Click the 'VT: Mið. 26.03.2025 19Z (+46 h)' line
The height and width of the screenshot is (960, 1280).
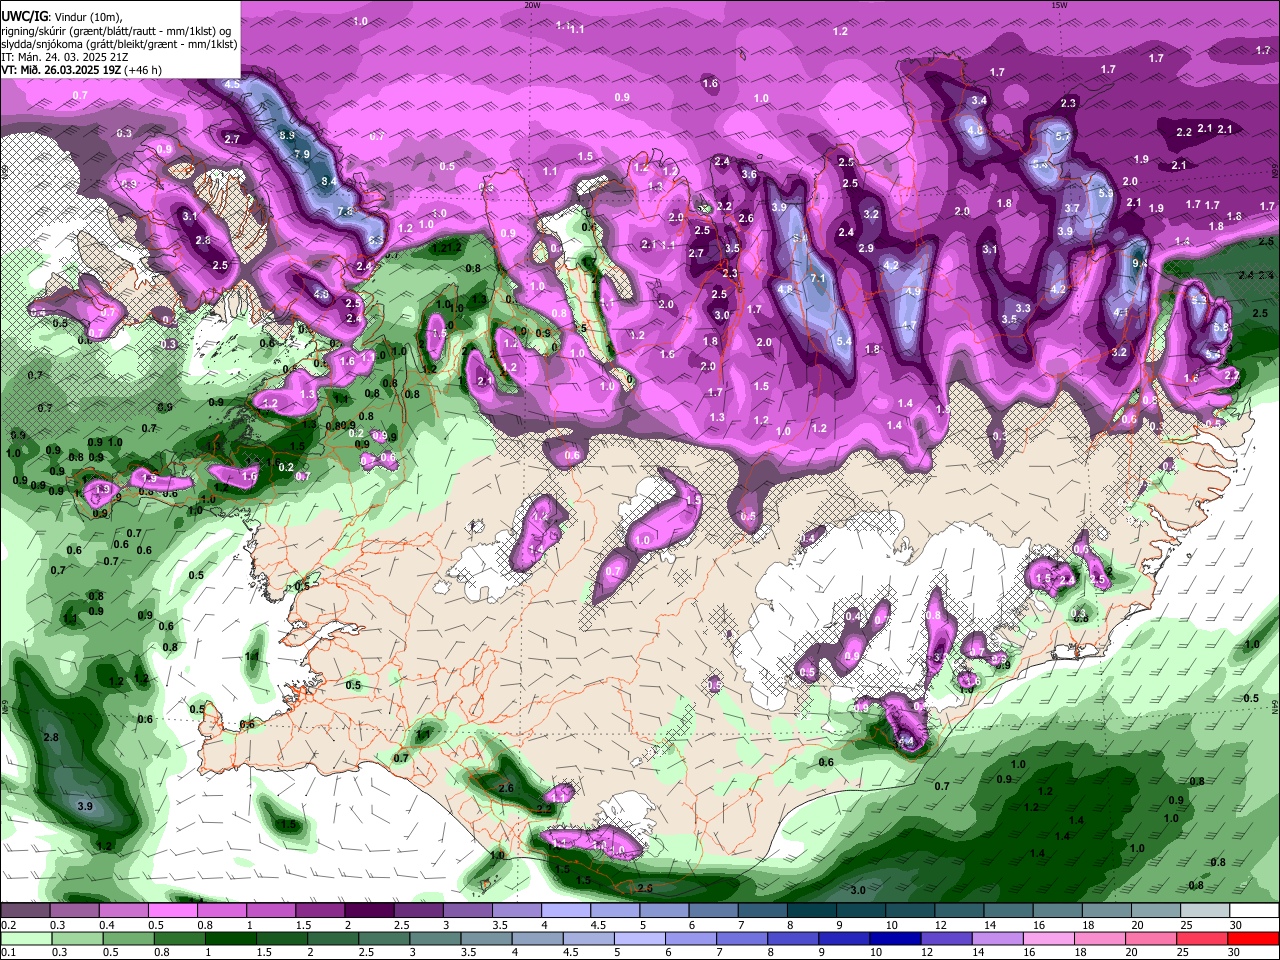[x=82, y=70]
